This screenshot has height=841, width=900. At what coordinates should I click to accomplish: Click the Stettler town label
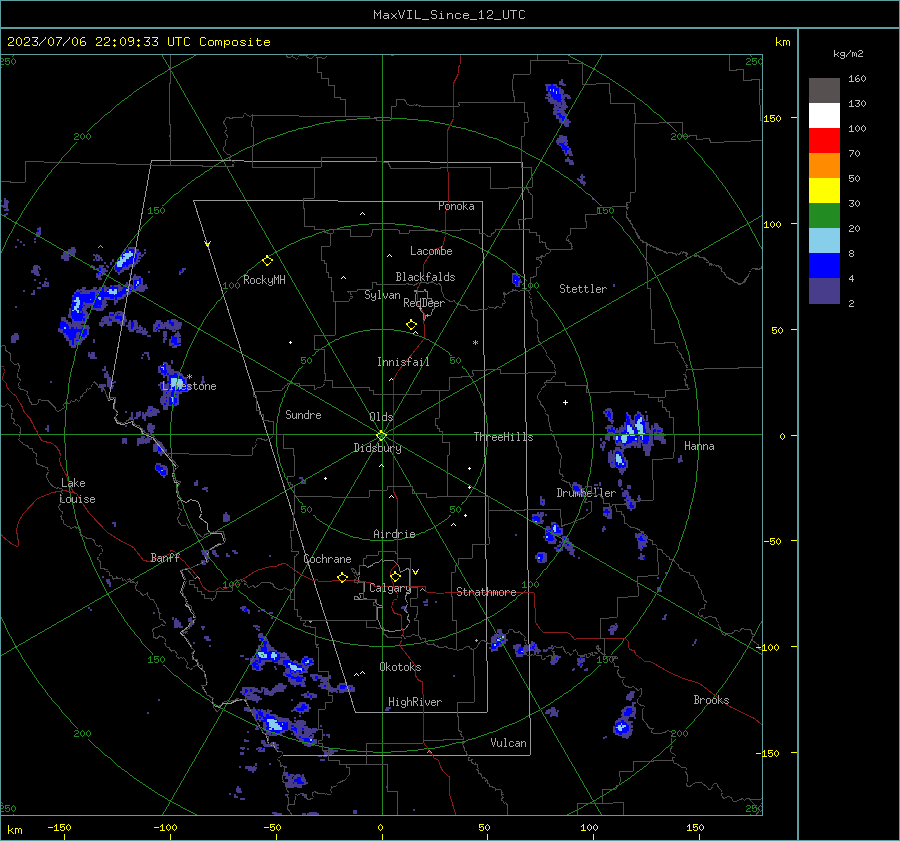[x=583, y=289]
